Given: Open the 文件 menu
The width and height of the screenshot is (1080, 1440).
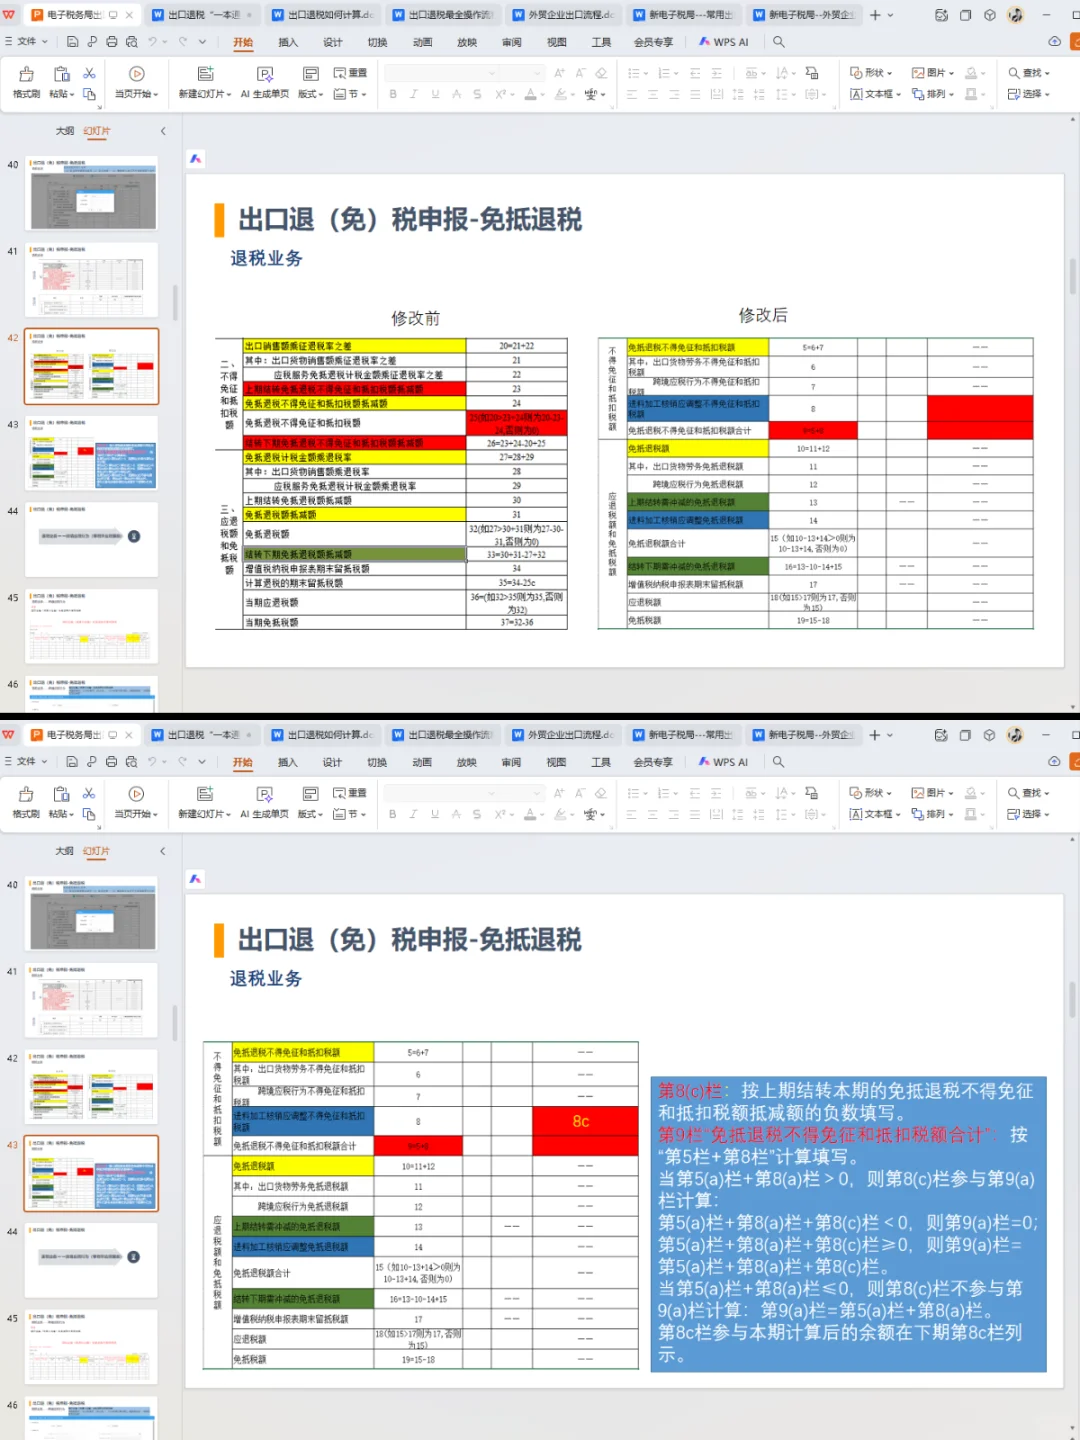Looking at the screenshot, I should pyautogui.click(x=27, y=41).
